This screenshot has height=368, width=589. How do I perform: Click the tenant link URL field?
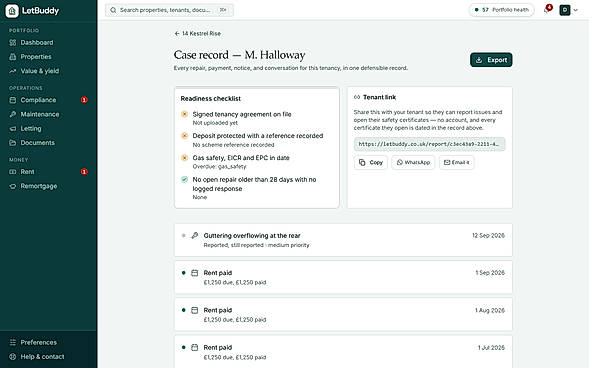pos(429,144)
